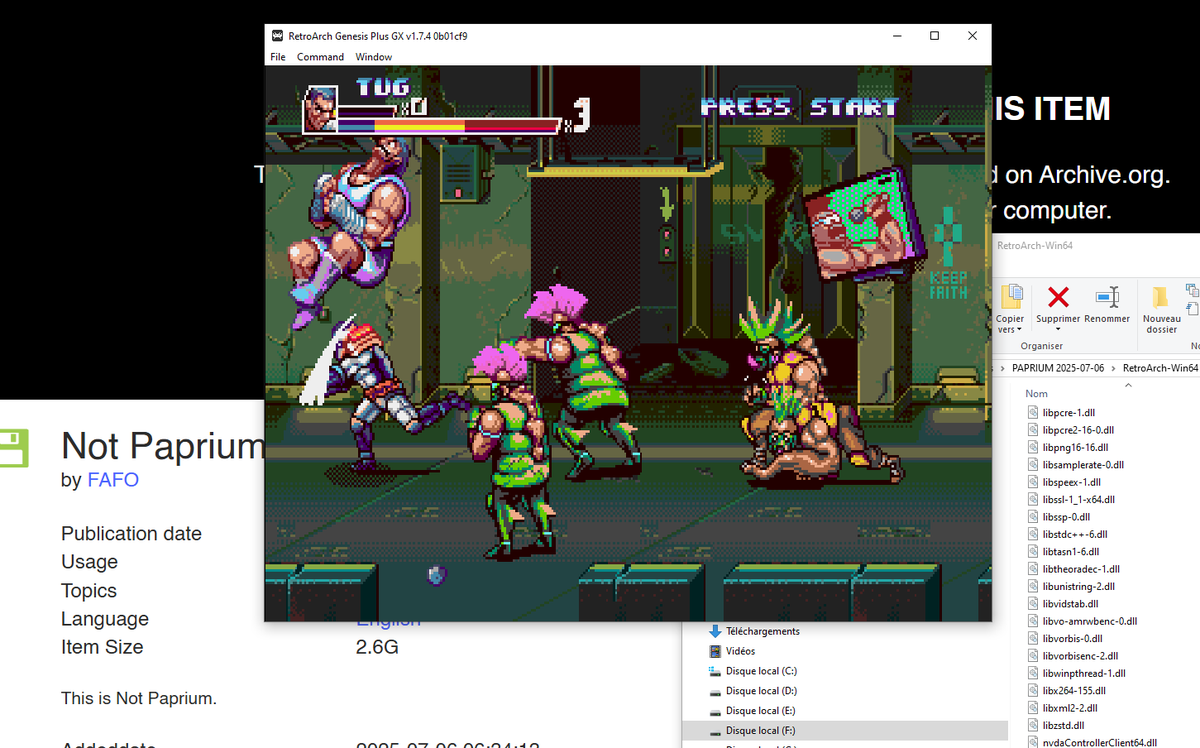Select libzstd.dll file
Viewport: 1200px width, 748px height.
click(1064, 726)
